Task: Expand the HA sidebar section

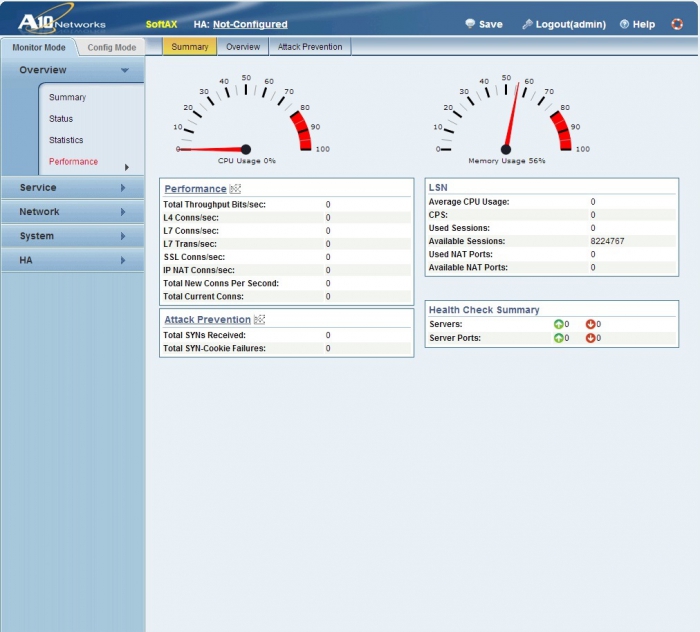Action: pyautogui.click(x=123, y=260)
